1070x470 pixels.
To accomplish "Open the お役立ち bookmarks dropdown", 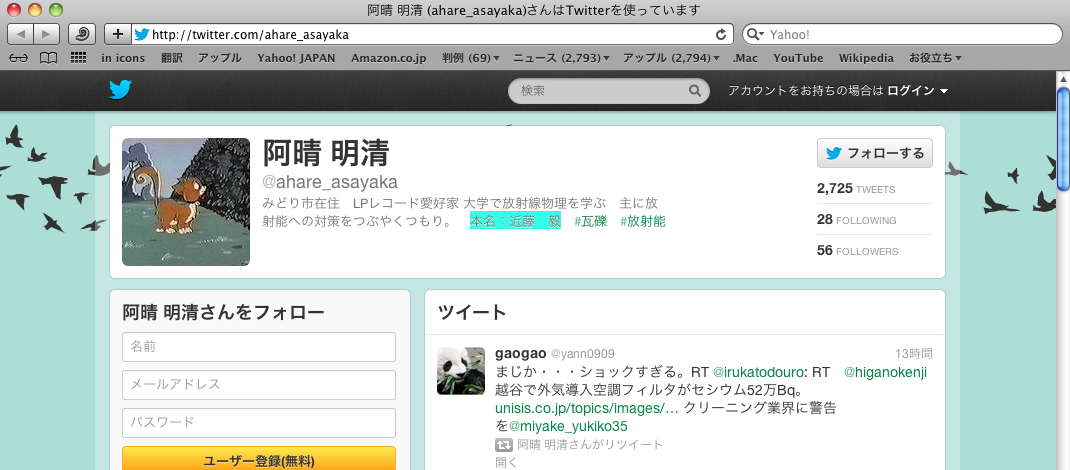I will click(935, 58).
